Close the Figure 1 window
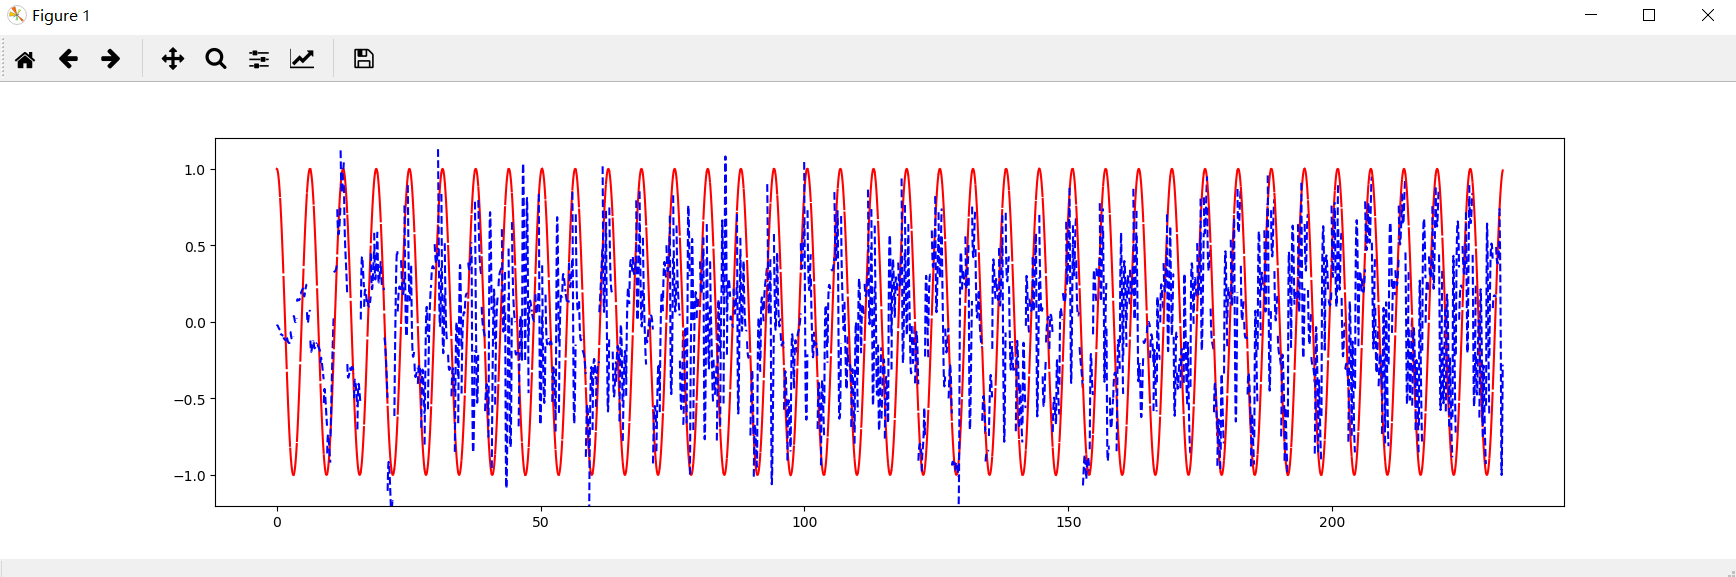The width and height of the screenshot is (1736, 577). (1708, 15)
